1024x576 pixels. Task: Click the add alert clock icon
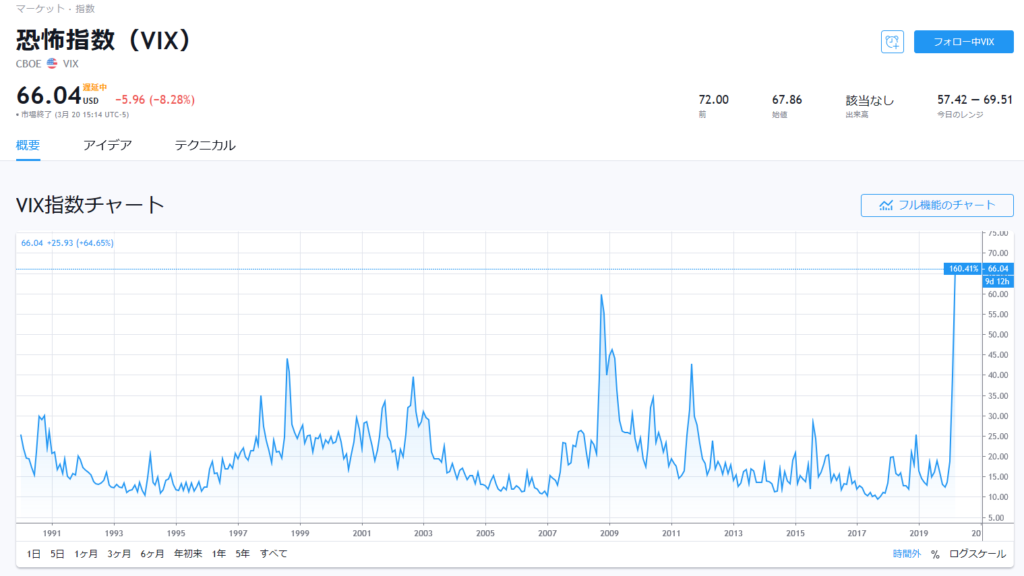pos(892,42)
